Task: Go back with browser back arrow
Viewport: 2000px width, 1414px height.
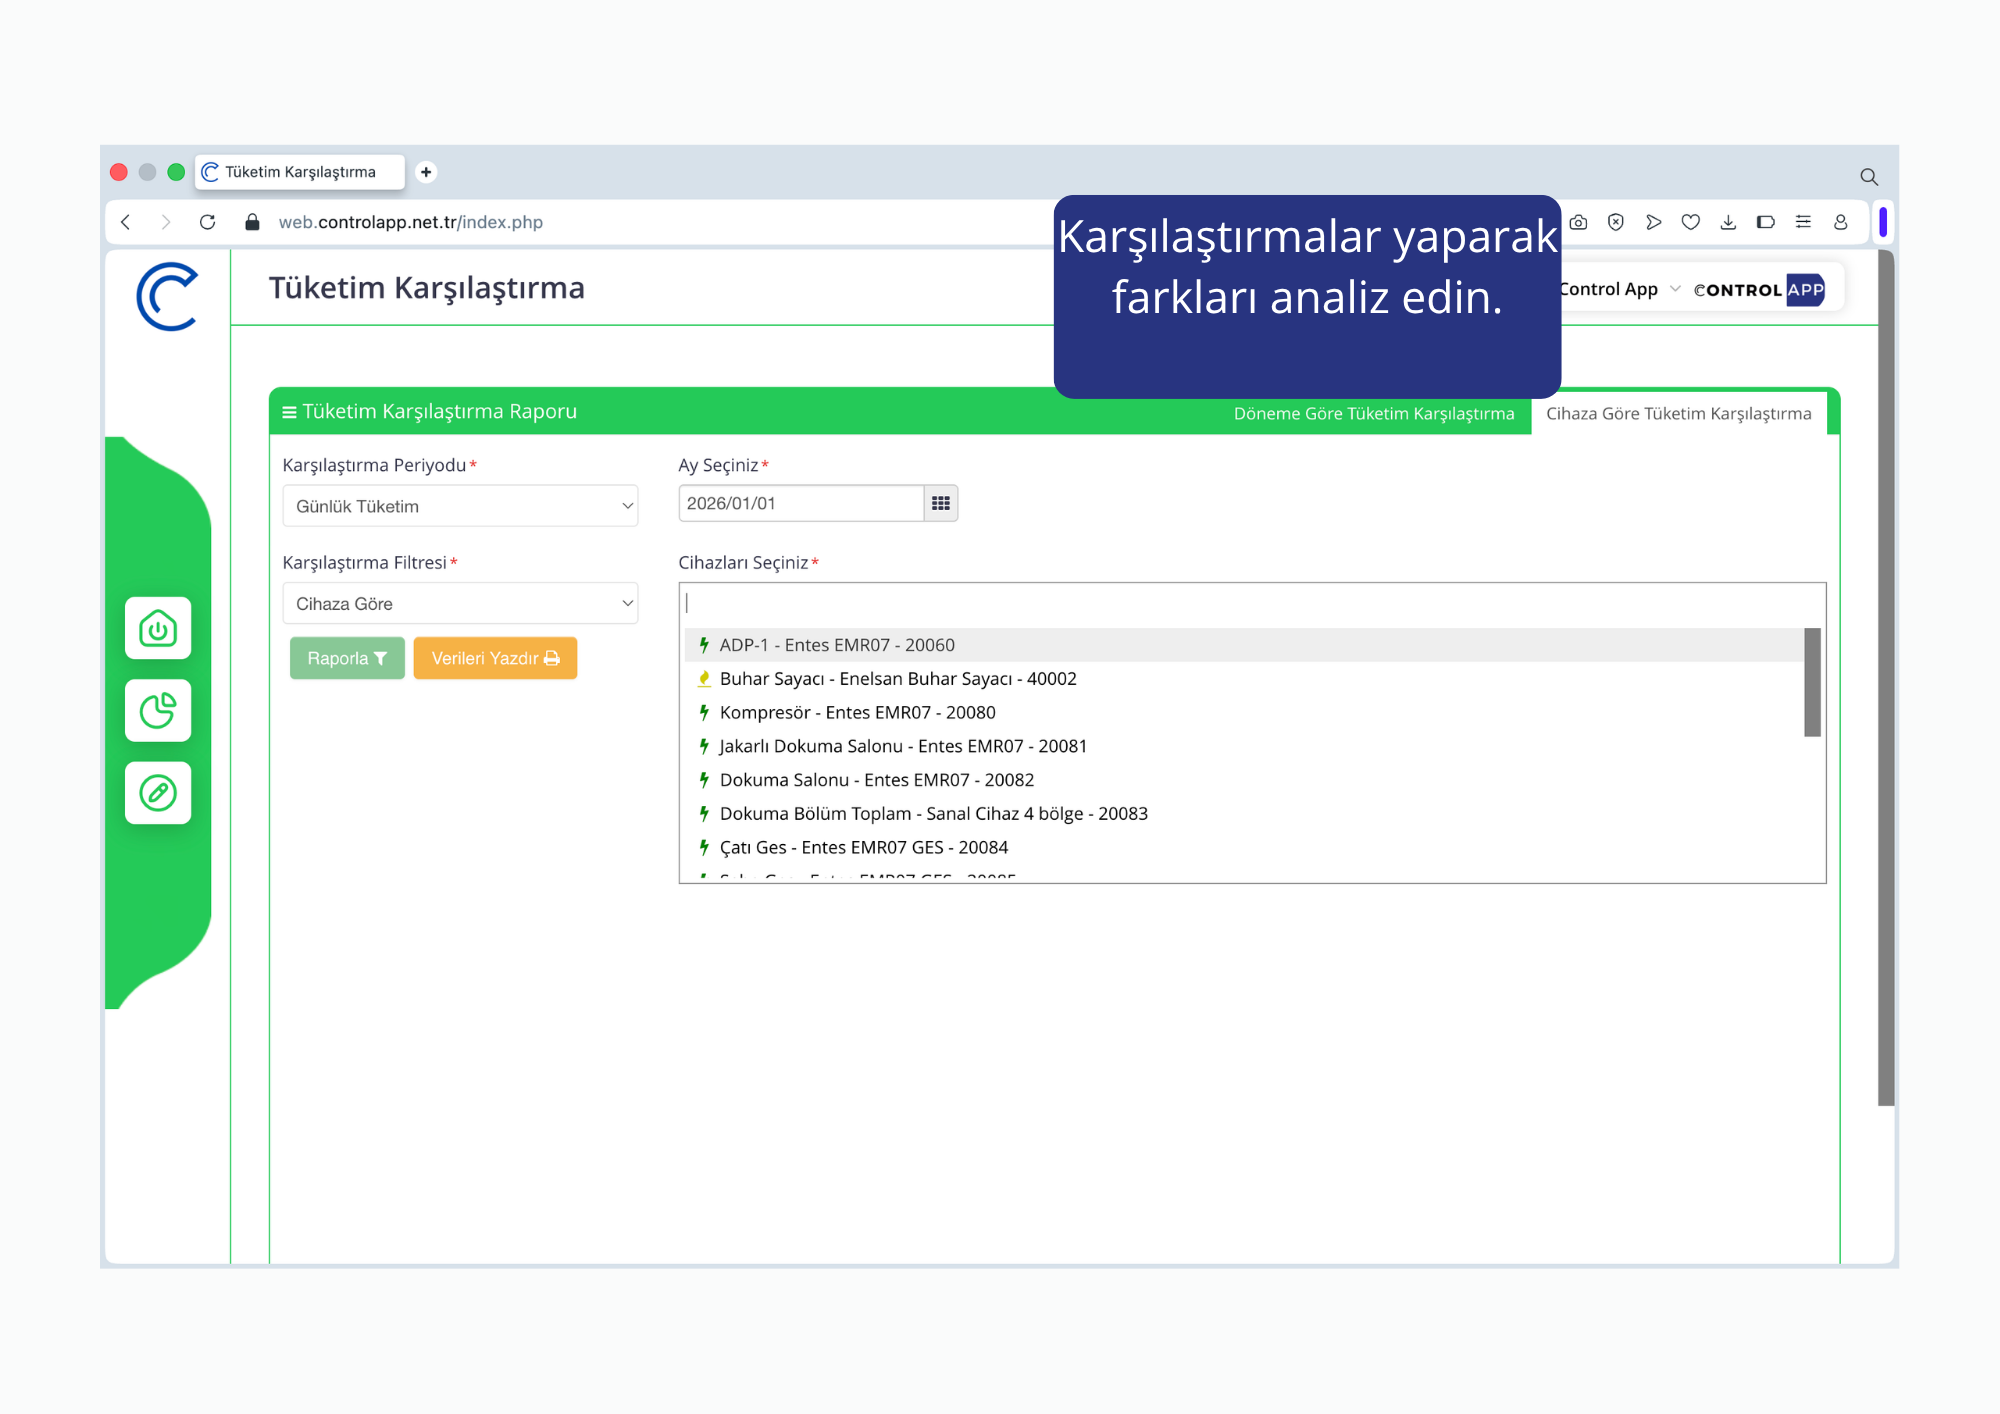Action: [125, 222]
